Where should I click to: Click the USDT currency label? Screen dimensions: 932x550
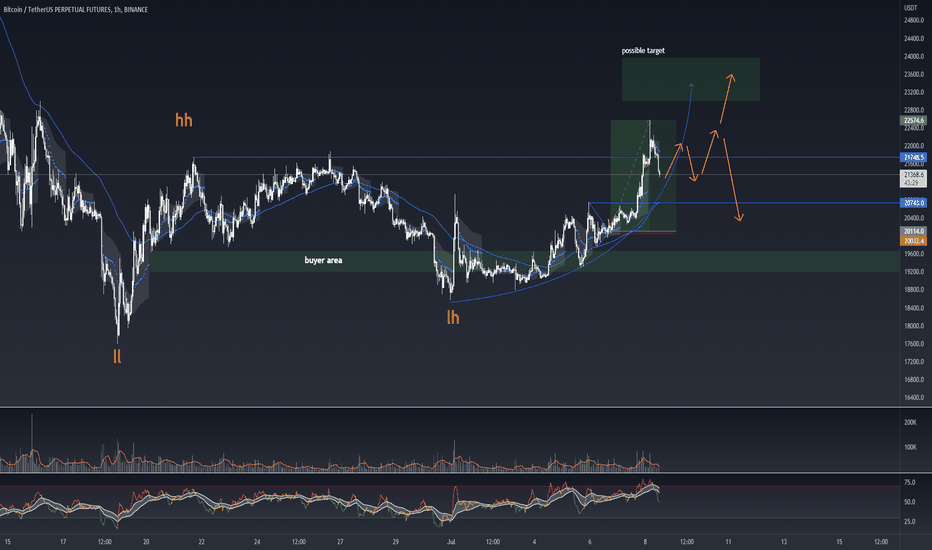[x=911, y=8]
